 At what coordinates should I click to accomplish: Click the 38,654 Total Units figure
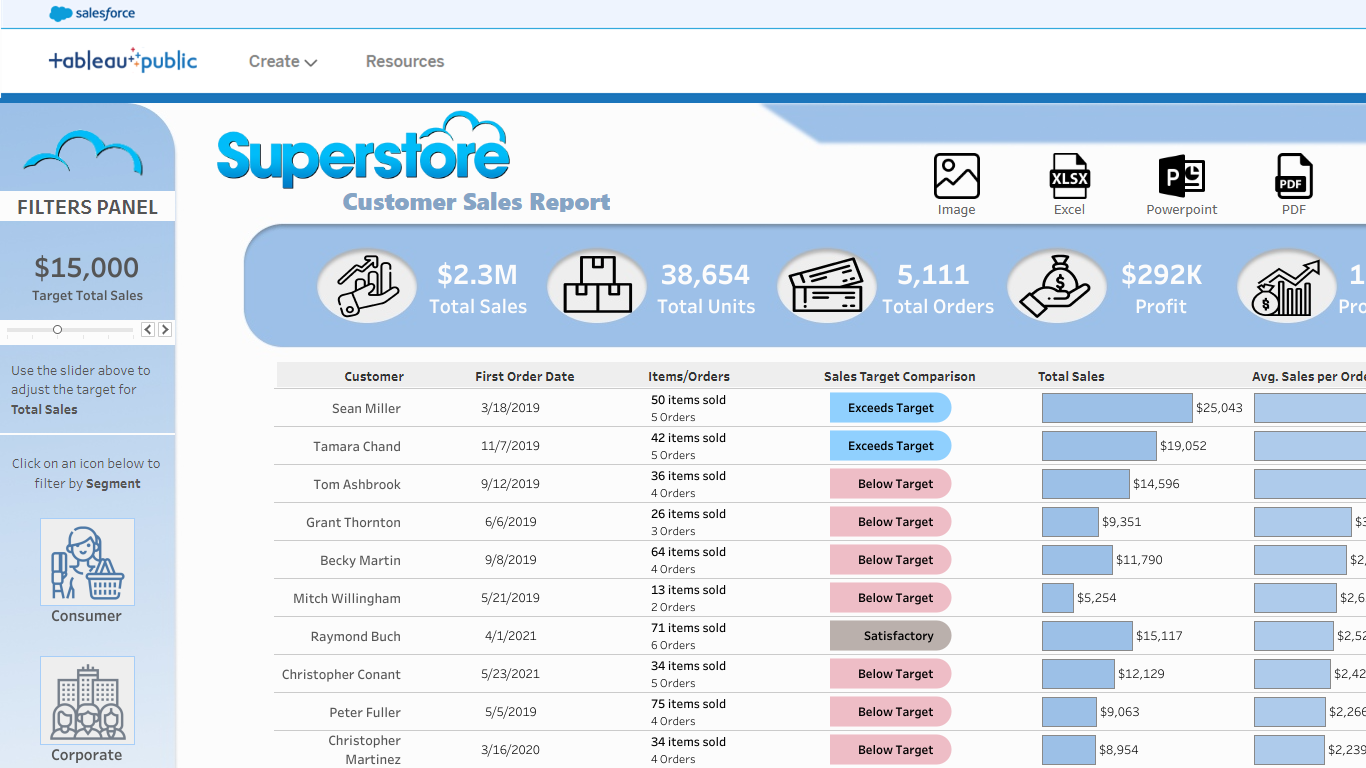(x=705, y=274)
